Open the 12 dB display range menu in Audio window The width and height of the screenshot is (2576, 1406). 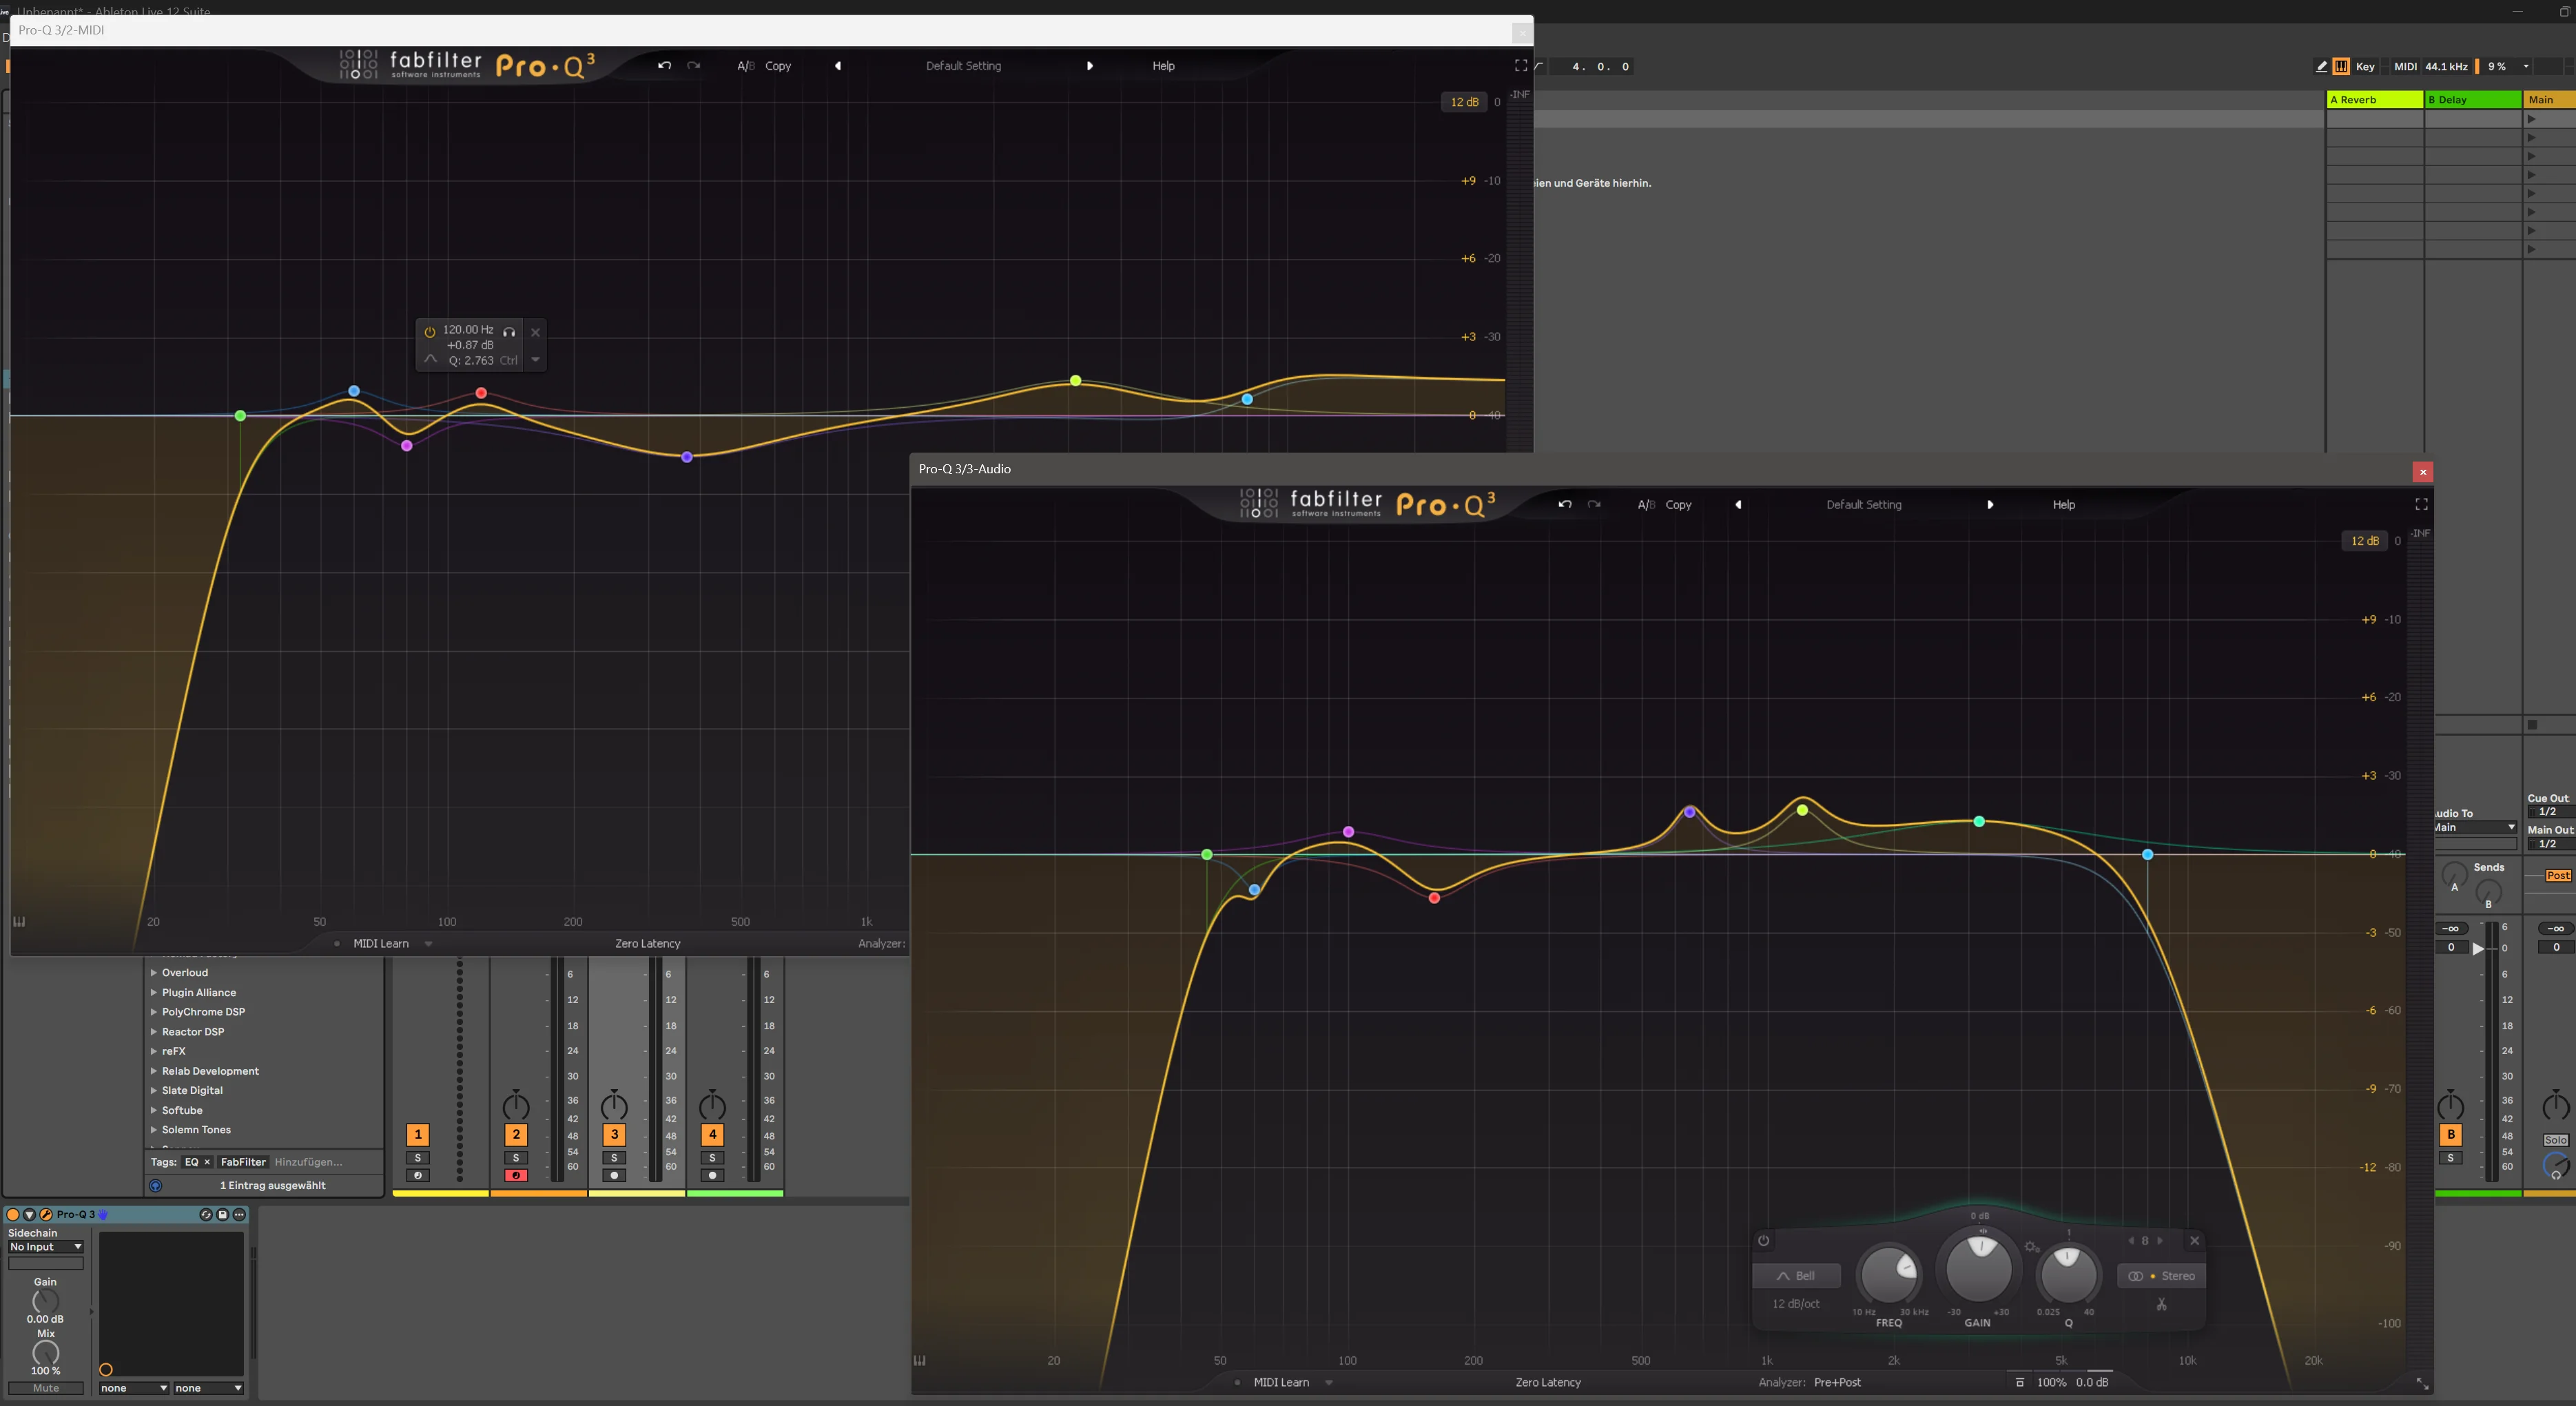(x=2364, y=540)
